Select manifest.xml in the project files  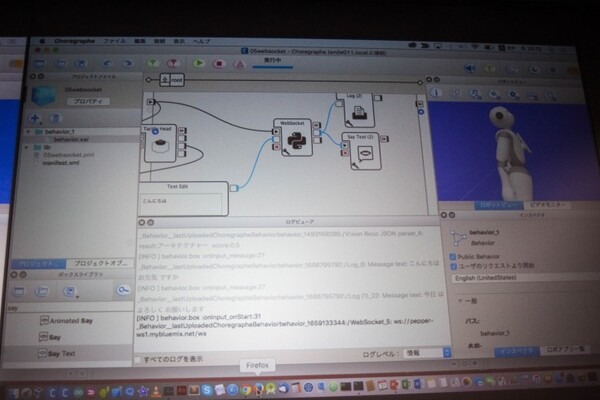pyautogui.click(x=60, y=162)
